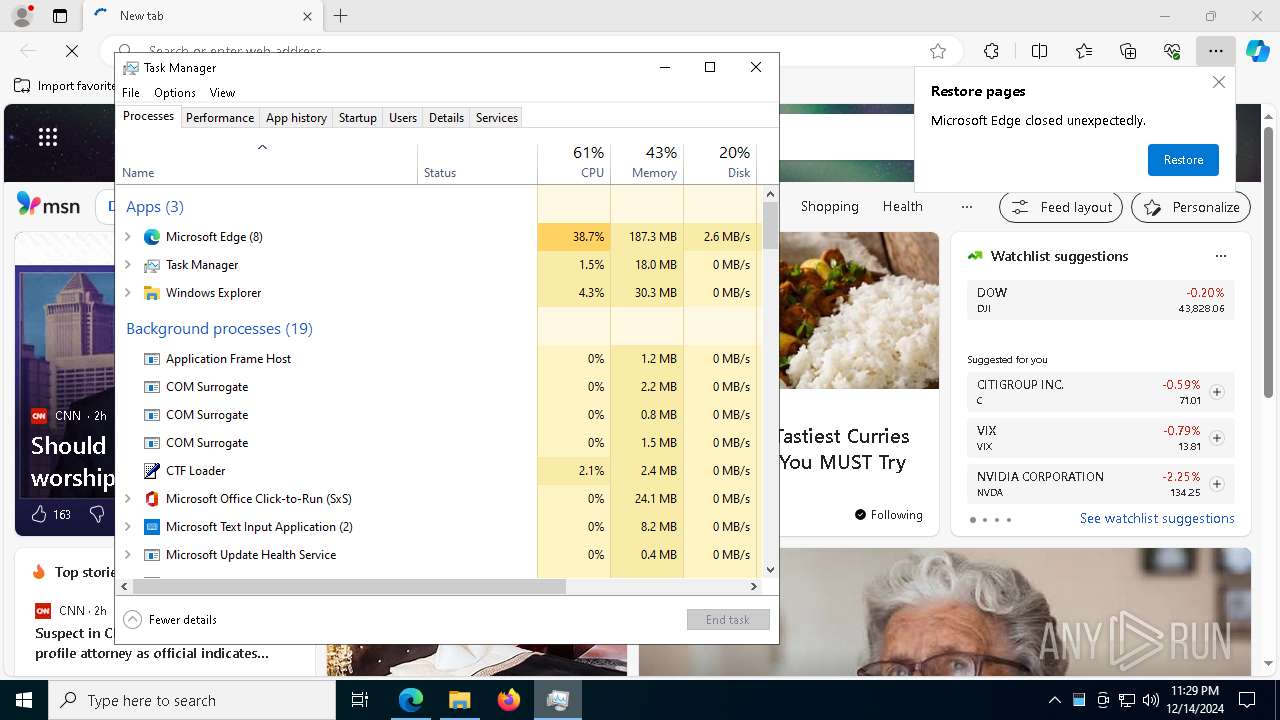1280x720 pixels.
Task: Click the Microsoft Office Click-to-Run icon
Action: pos(152,499)
